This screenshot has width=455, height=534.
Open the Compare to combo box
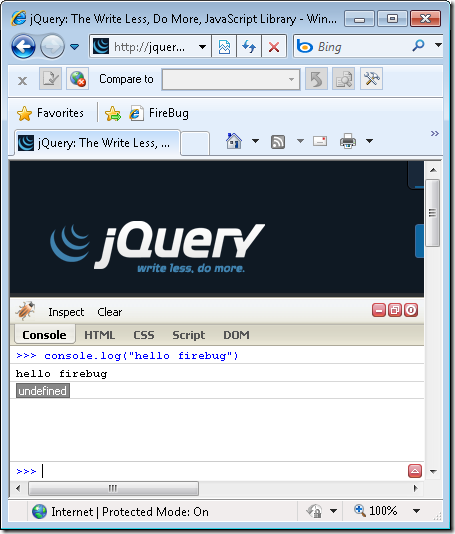tap(231, 79)
